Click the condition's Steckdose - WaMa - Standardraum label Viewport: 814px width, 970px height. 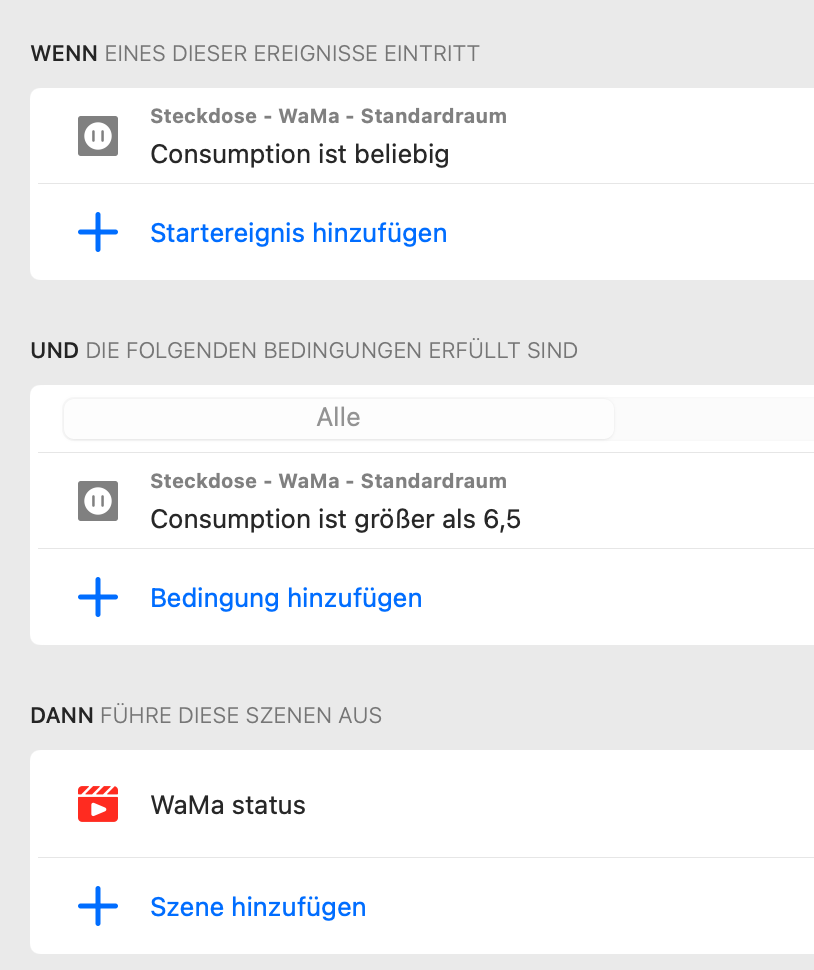pyautogui.click(x=328, y=481)
